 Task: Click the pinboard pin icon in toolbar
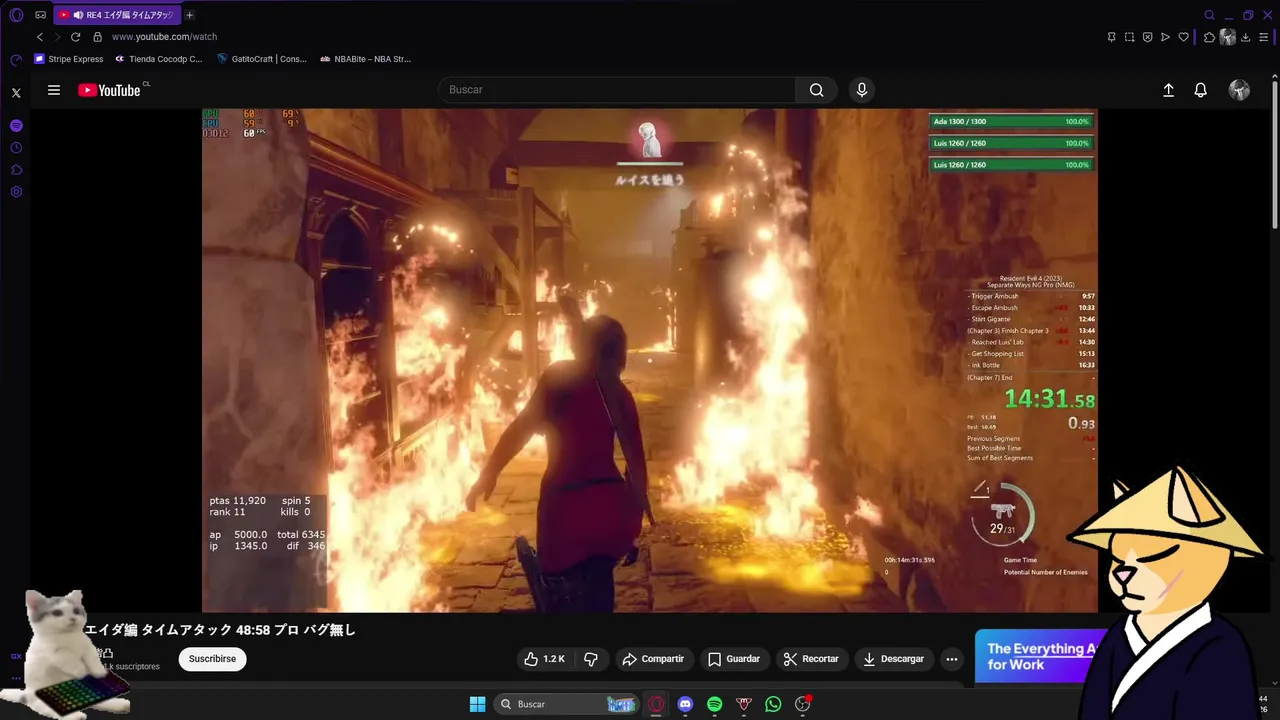1111,37
